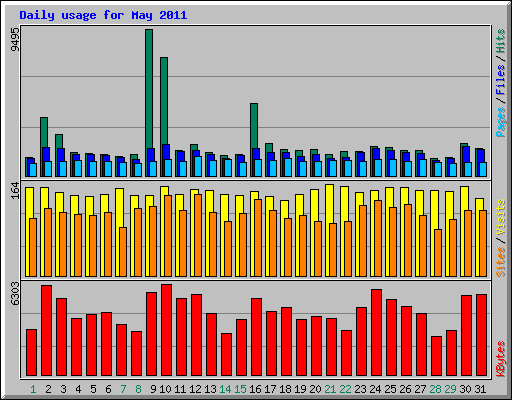Image resolution: width=512 pixels, height=400 pixels.
Task: Click the red KBytes bar for day 28
Action: (x=436, y=356)
